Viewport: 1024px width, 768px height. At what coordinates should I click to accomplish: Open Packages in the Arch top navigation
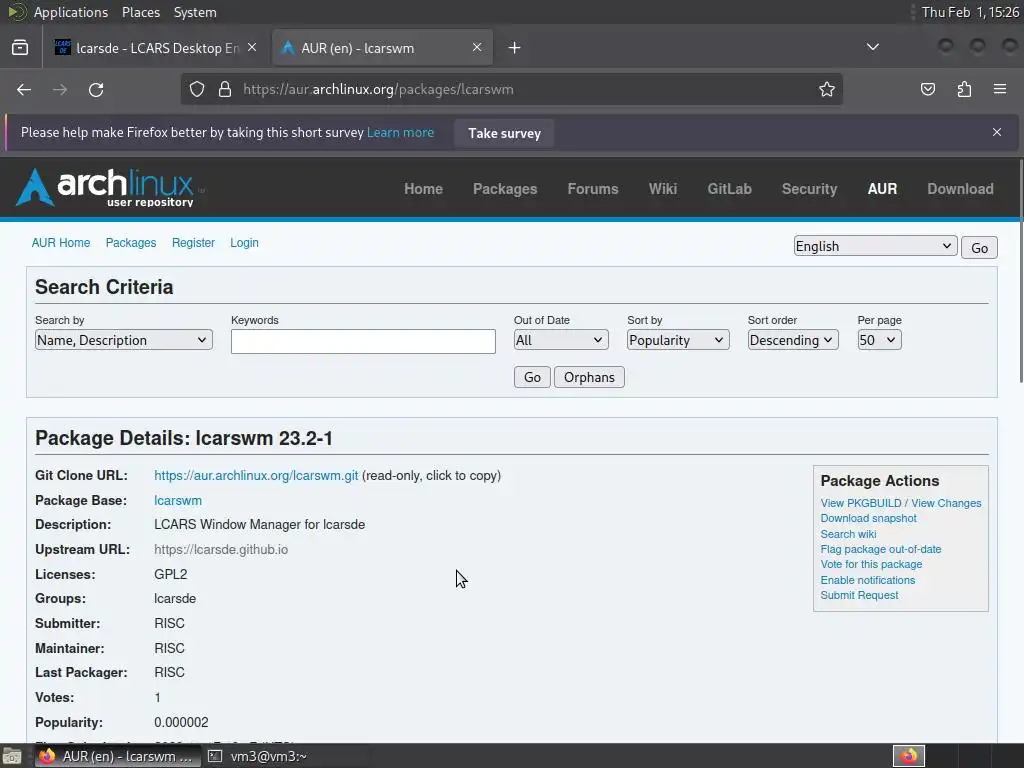point(505,189)
